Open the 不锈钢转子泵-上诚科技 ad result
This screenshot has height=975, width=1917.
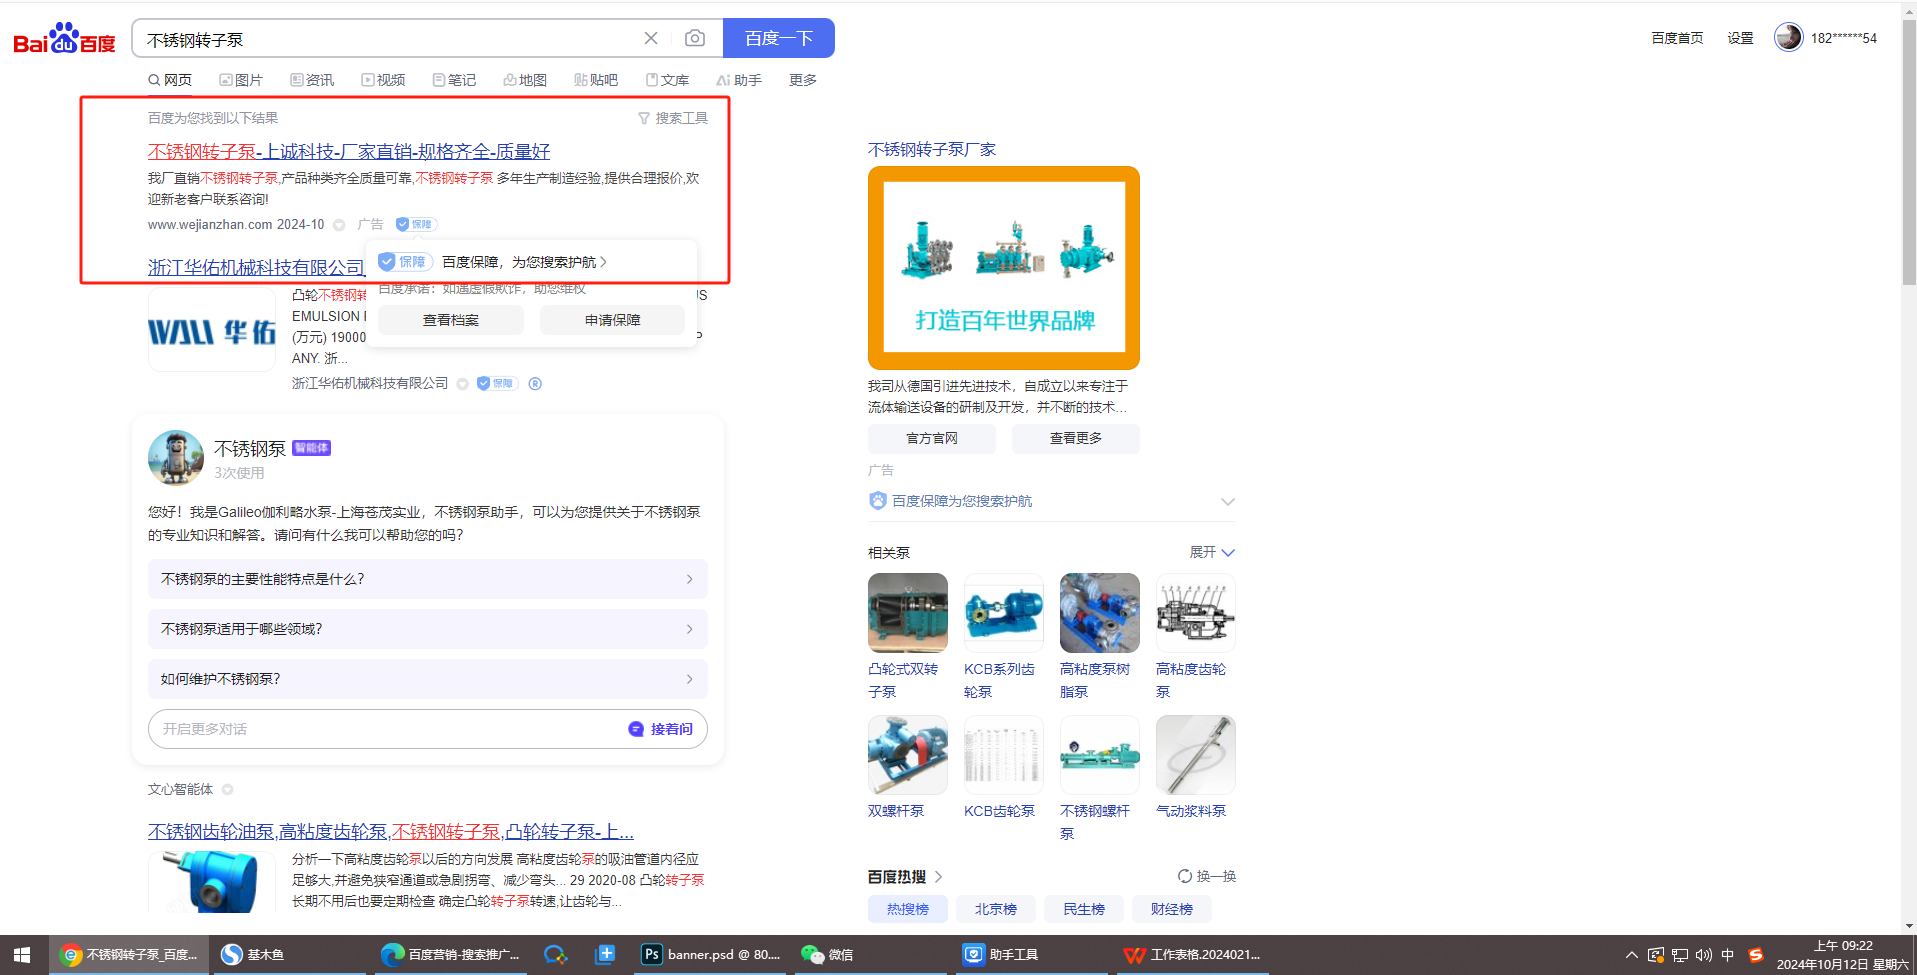(x=349, y=151)
